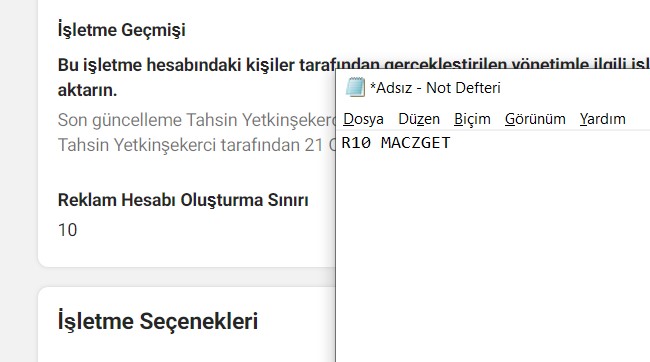Open the Biçim menu
Viewport: 650px width, 362px height.
472,119
